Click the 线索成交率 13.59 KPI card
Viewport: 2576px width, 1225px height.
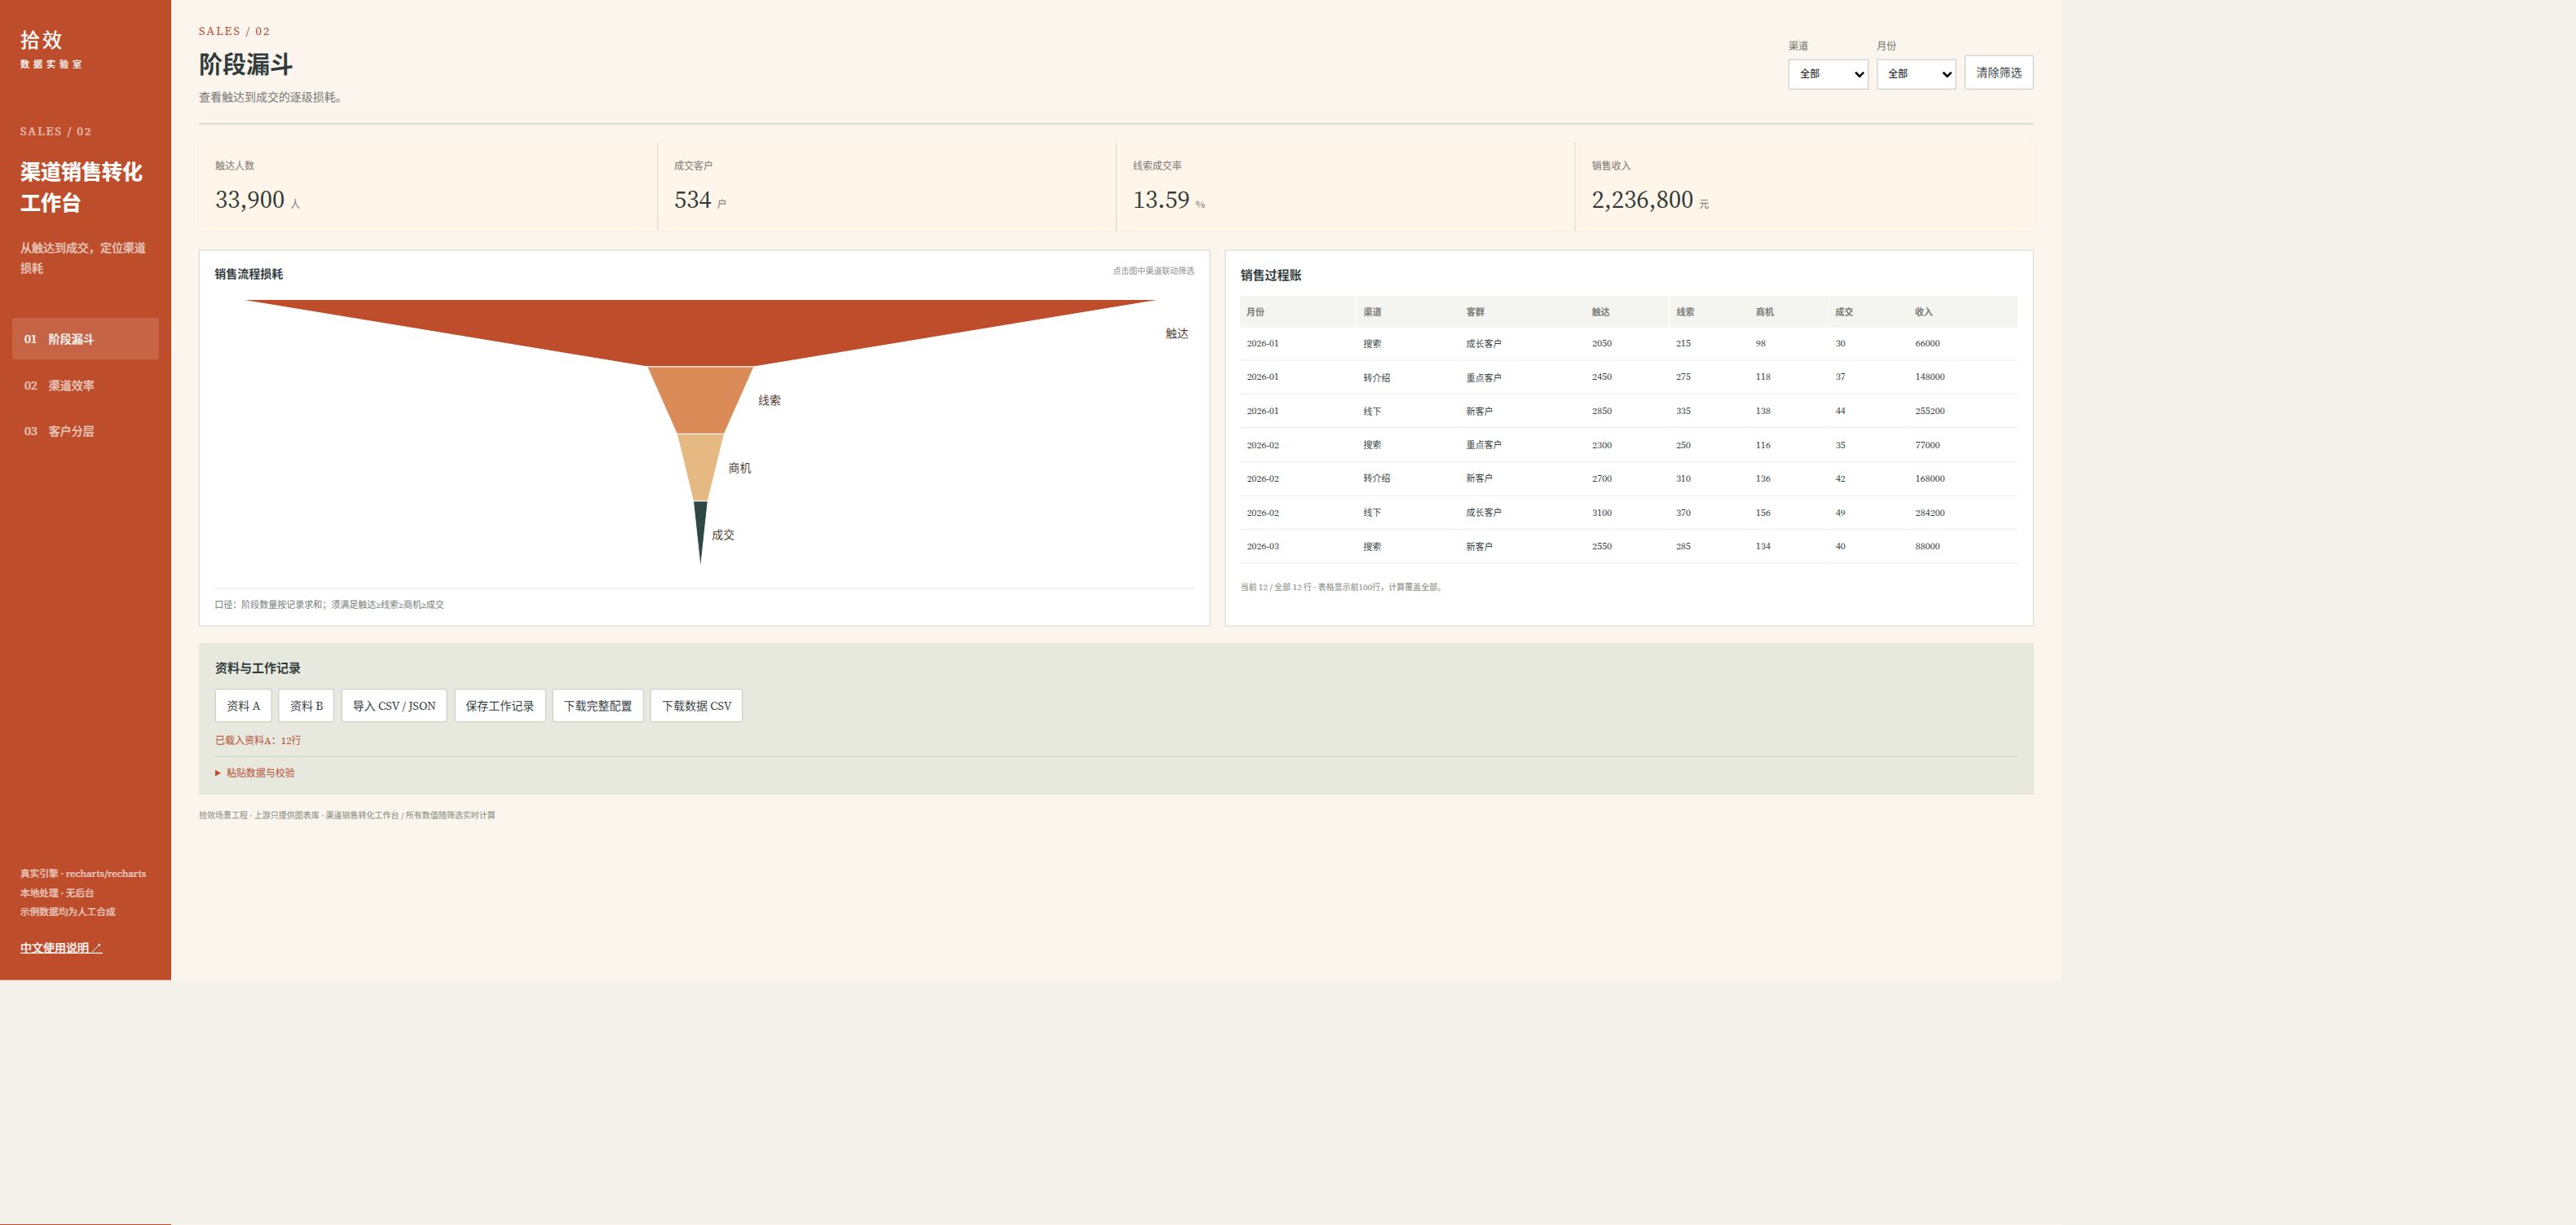(1346, 187)
